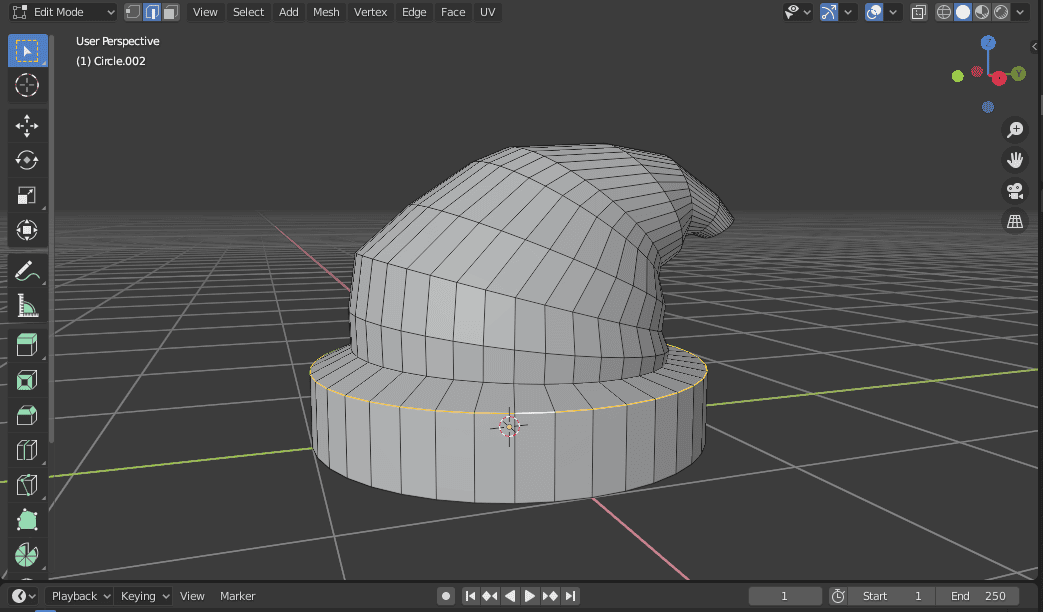Open the Edit Mode dropdown

pos(63,12)
